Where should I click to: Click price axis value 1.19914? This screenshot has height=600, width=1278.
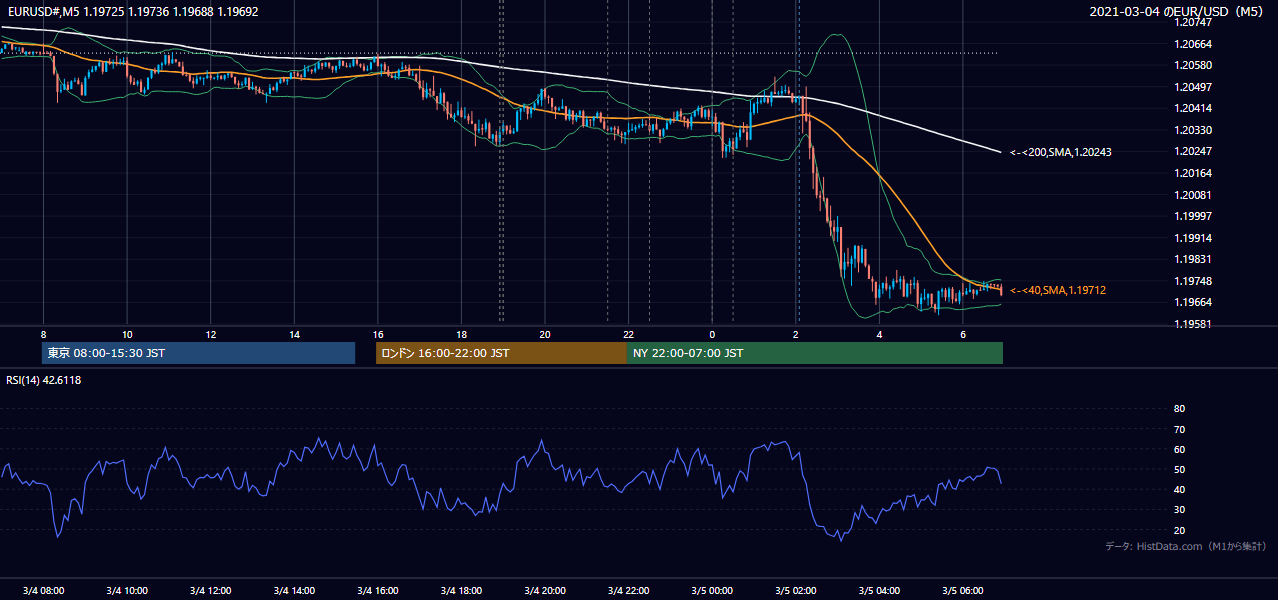tap(1192, 238)
